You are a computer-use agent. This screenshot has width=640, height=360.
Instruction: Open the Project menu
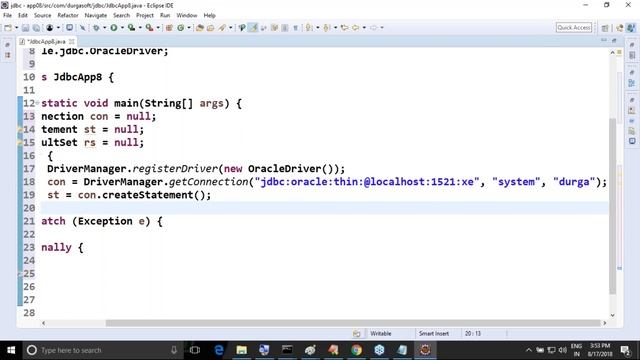pos(144,15)
